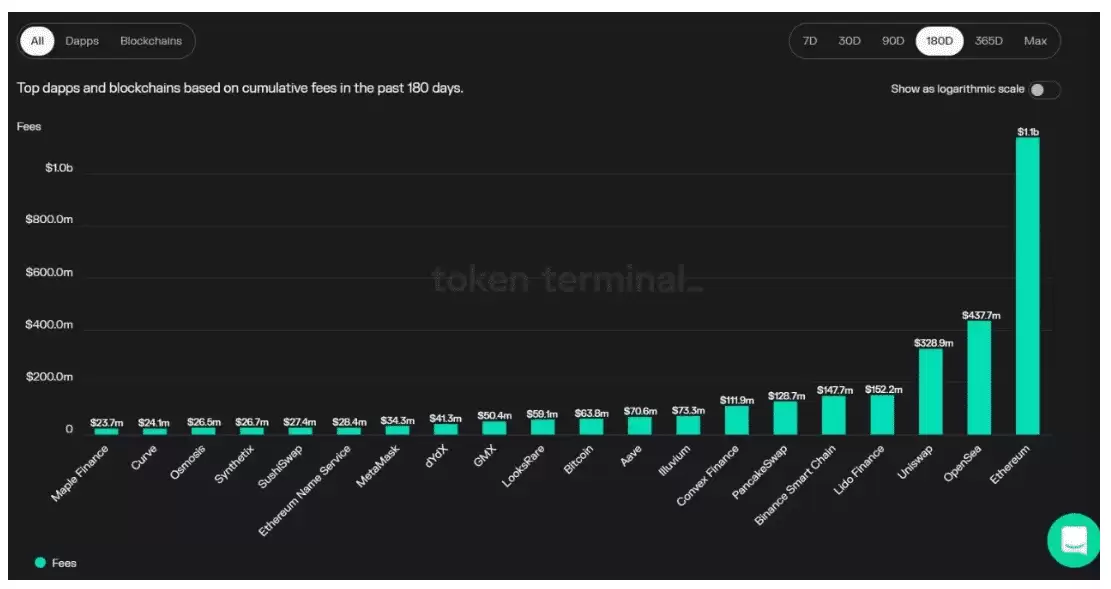Choose the 90D time range
Screen dimensions: 1111x589
tap(893, 41)
